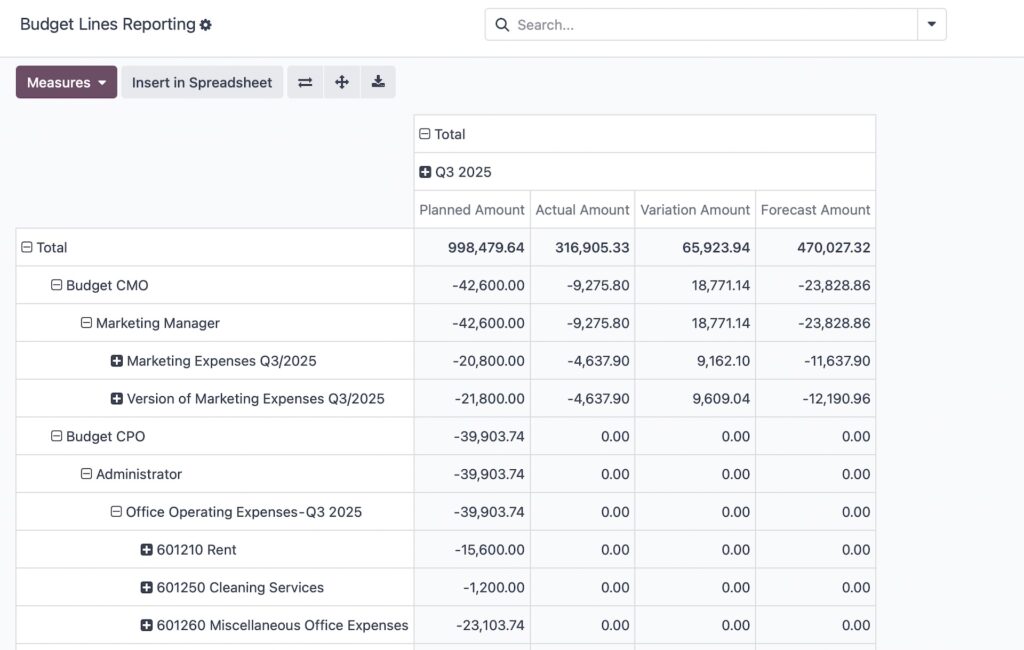Open the Measures dropdown menu
Viewport: 1024px width, 650px height.
coord(66,82)
